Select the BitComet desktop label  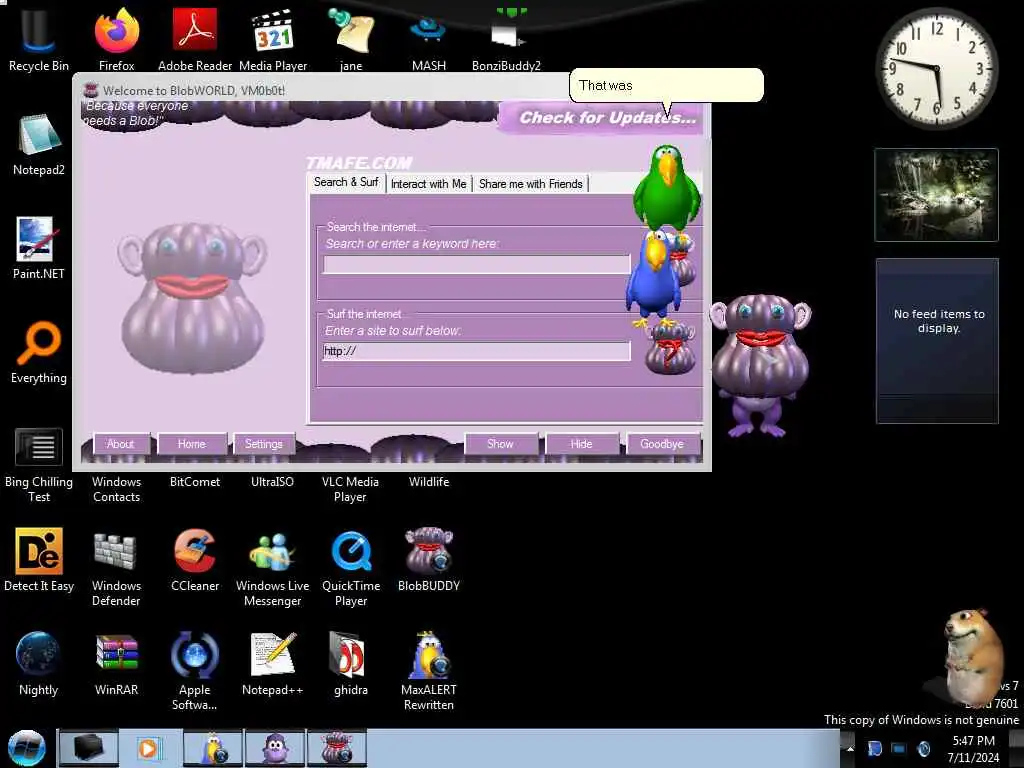pyautogui.click(x=195, y=482)
